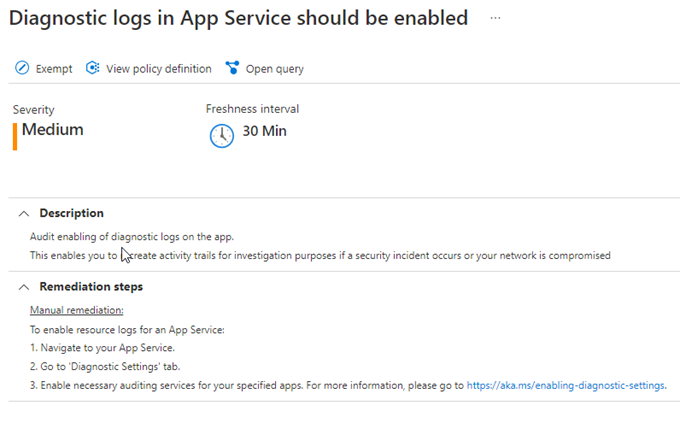Collapse the Remediation steps chevron
The image size is (680, 429).
pyautogui.click(x=23, y=287)
